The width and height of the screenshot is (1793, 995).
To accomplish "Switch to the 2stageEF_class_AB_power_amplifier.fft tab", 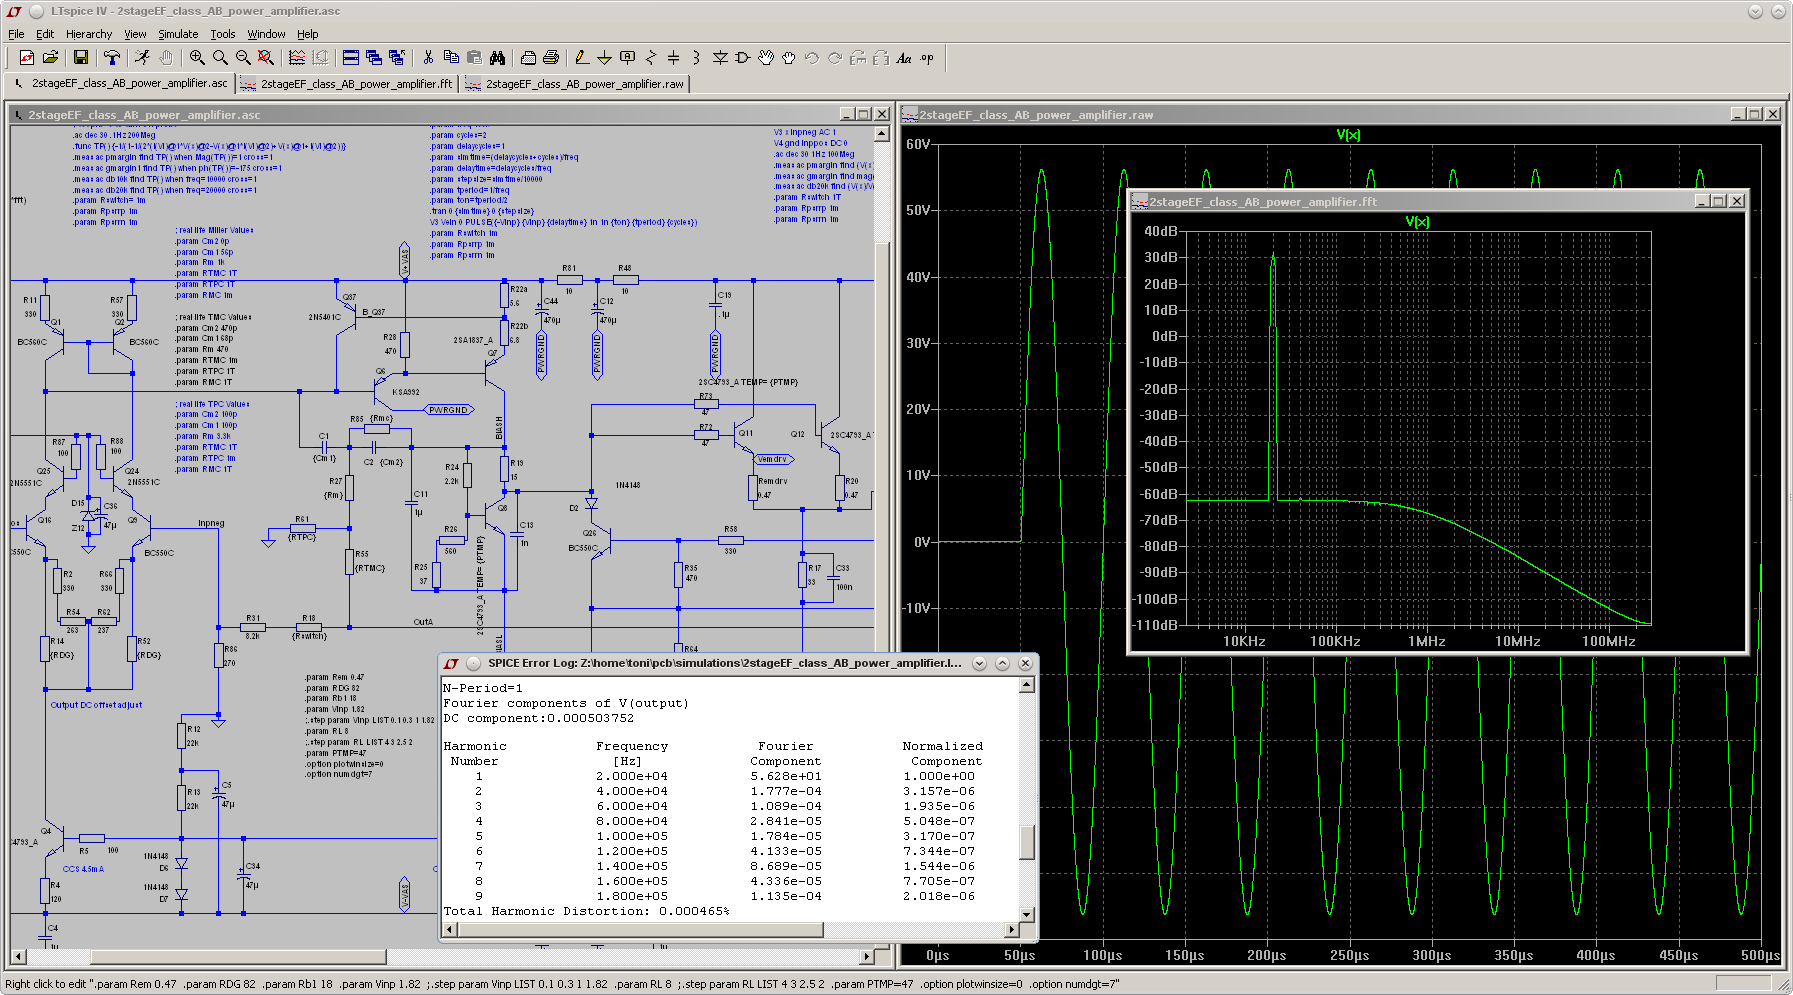I will click(x=347, y=84).
